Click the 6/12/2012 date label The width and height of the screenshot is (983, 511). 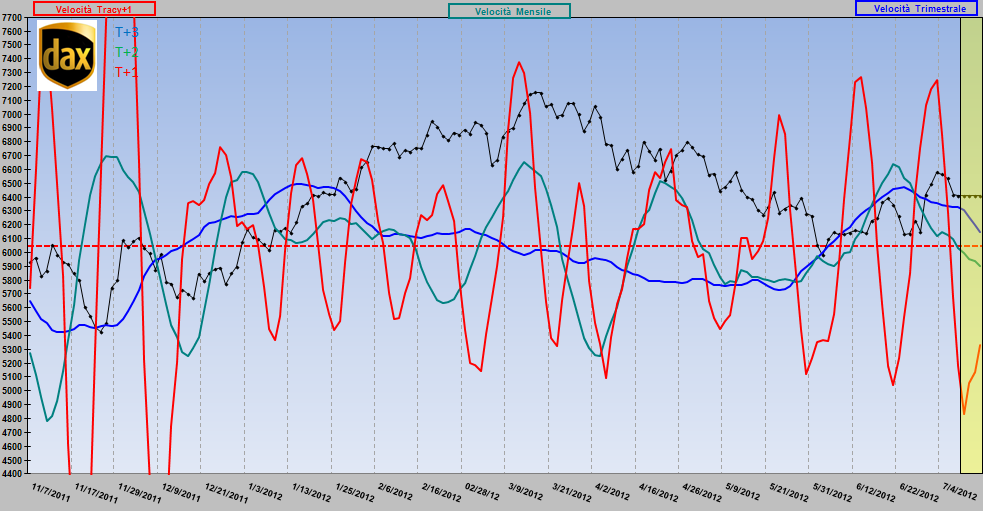click(875, 492)
